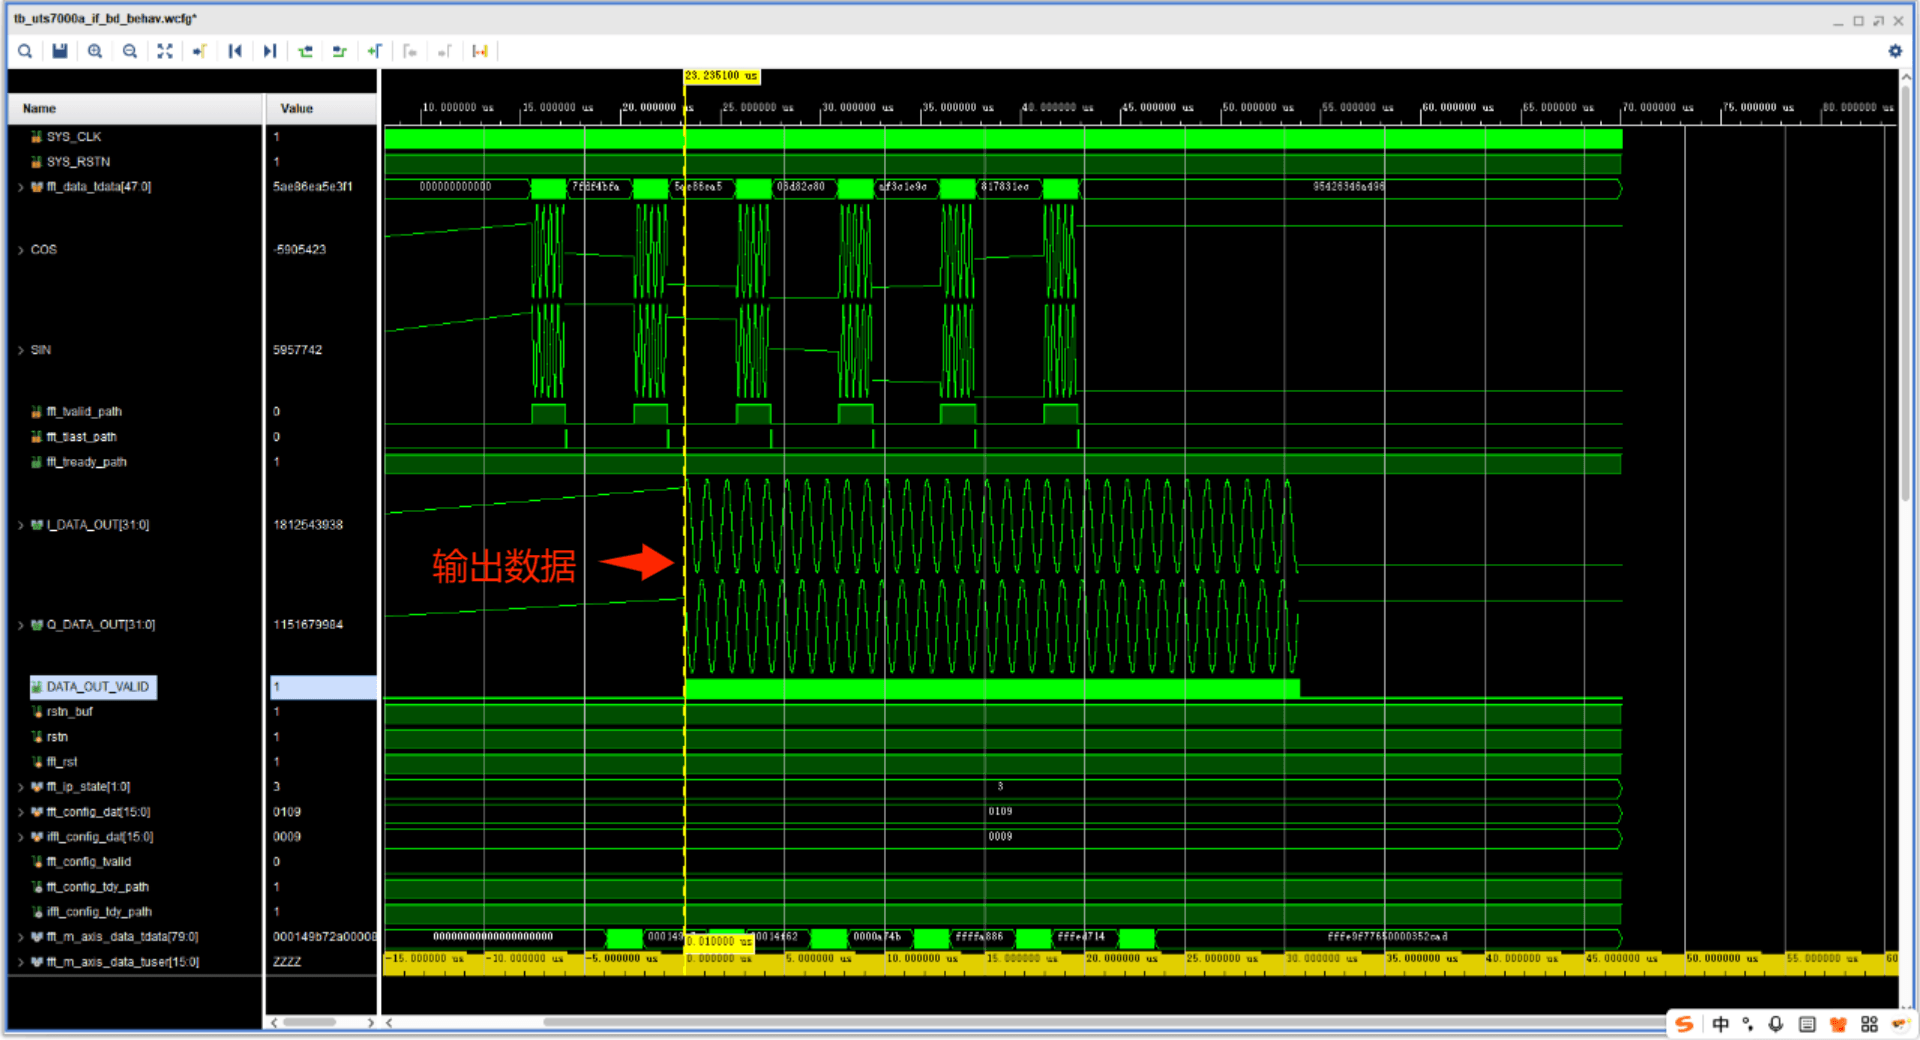Expand the fft_data_tdata[47:0] signal bus

tap(21, 186)
